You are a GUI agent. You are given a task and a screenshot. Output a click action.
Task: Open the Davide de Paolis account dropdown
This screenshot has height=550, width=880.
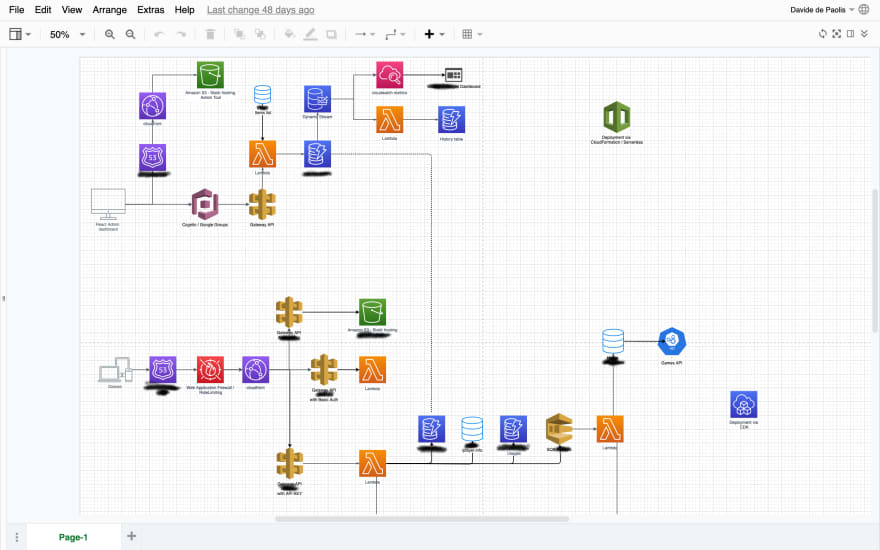point(822,10)
